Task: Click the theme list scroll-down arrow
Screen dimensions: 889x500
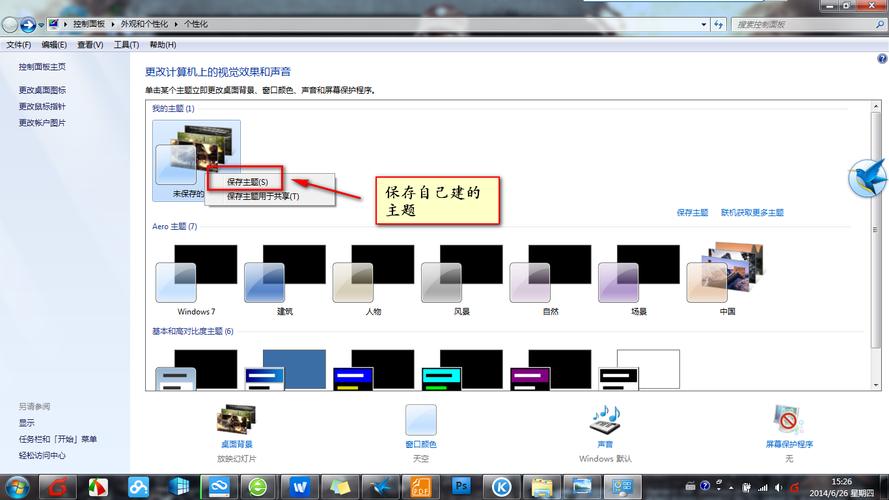Action: (875, 385)
